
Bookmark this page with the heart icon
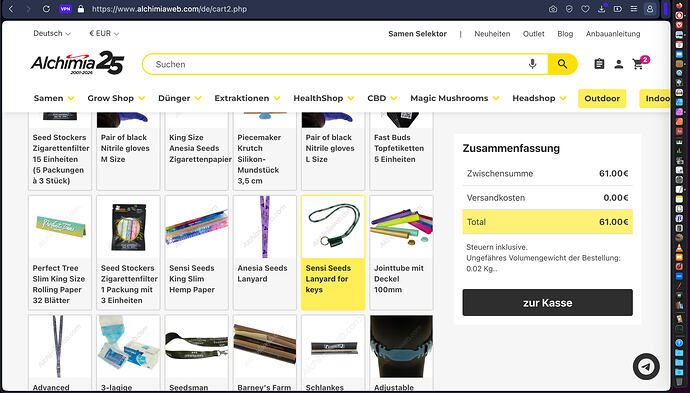[585, 9]
